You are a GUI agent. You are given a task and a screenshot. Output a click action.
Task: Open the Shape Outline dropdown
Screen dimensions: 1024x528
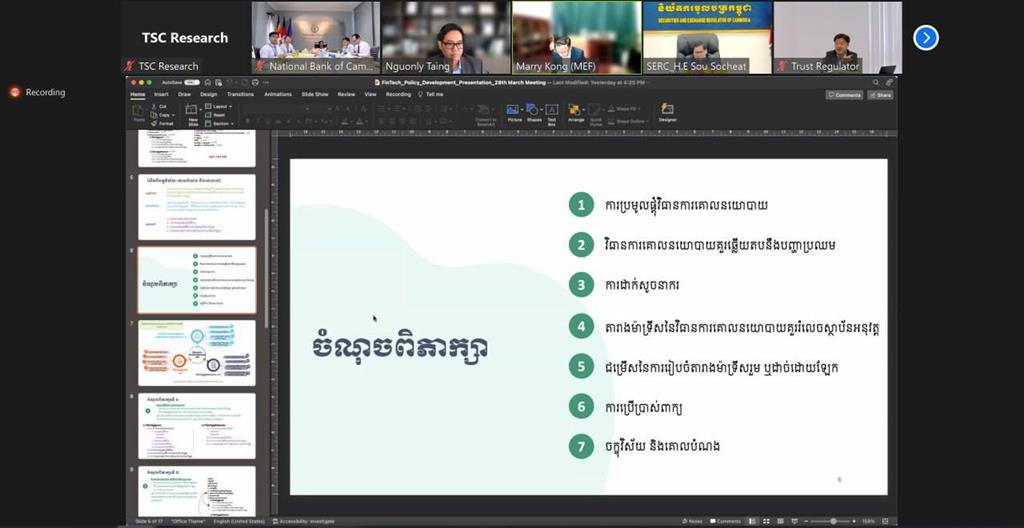click(x=629, y=121)
